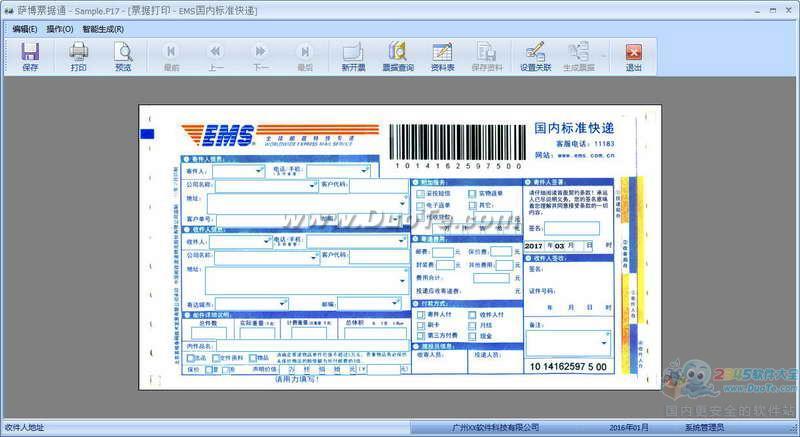Screen dimensions: 800x437
Task: Expand the recipient 电话/手机 dropdown
Action: pyautogui.click(x=401, y=241)
